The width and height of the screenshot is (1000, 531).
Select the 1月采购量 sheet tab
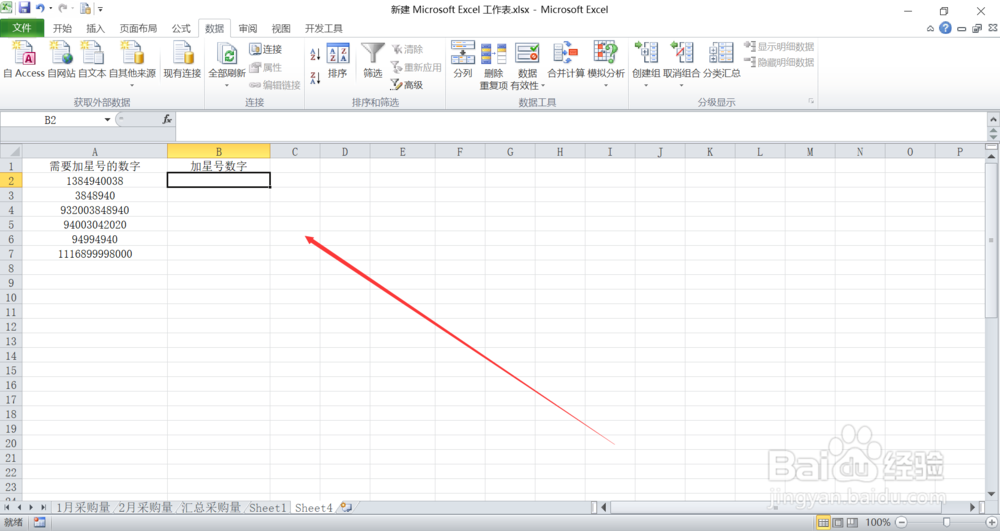pos(83,507)
